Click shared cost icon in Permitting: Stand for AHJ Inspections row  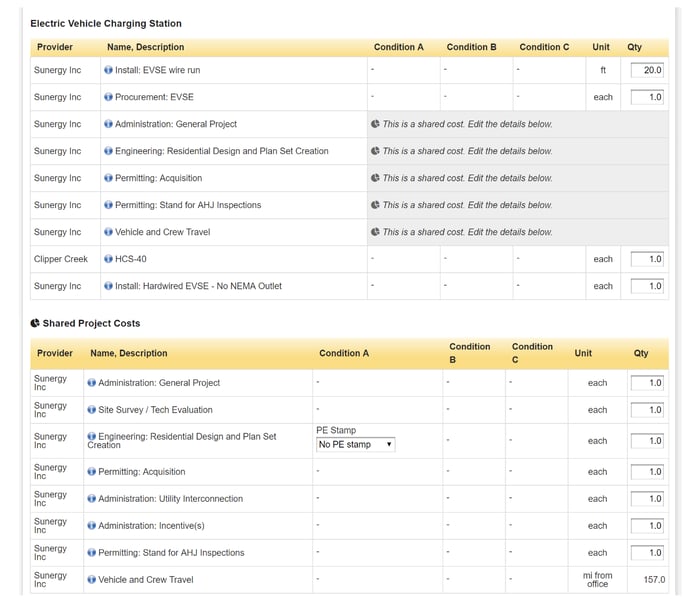(375, 205)
